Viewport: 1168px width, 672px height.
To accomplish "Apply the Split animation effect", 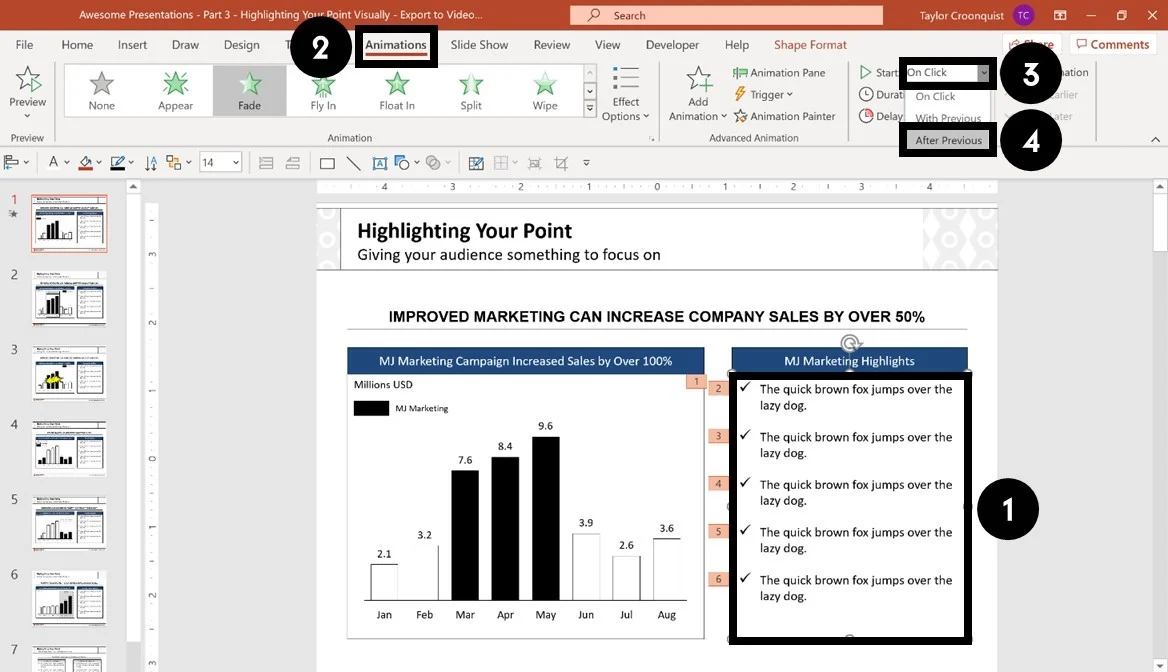I will [471, 91].
